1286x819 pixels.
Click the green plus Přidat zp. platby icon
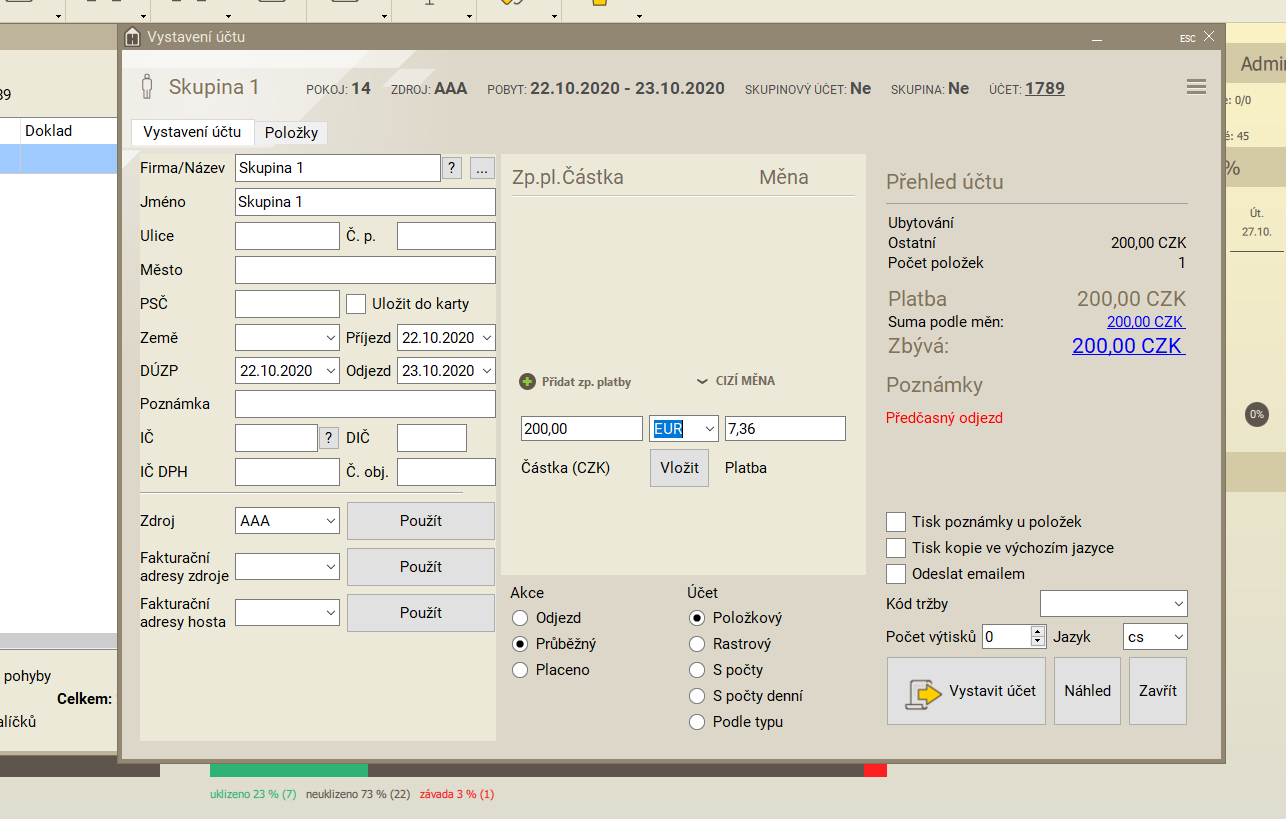527,382
